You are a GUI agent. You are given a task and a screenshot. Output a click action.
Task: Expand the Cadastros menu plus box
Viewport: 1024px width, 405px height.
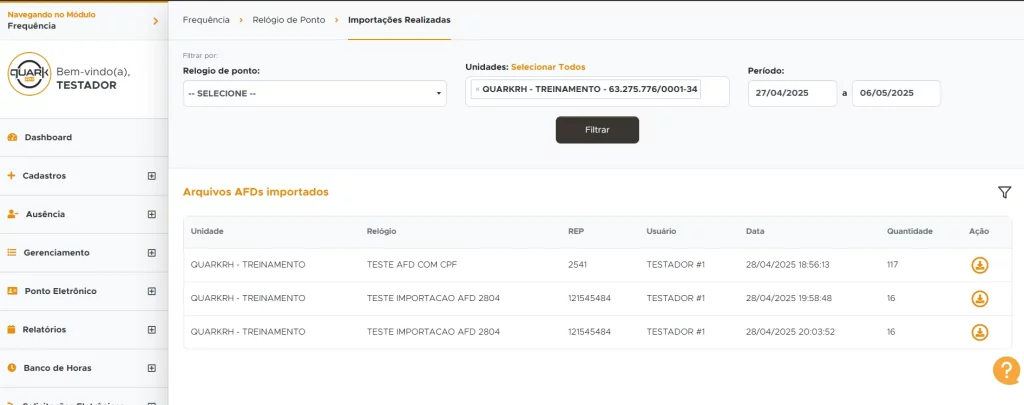[x=152, y=176]
